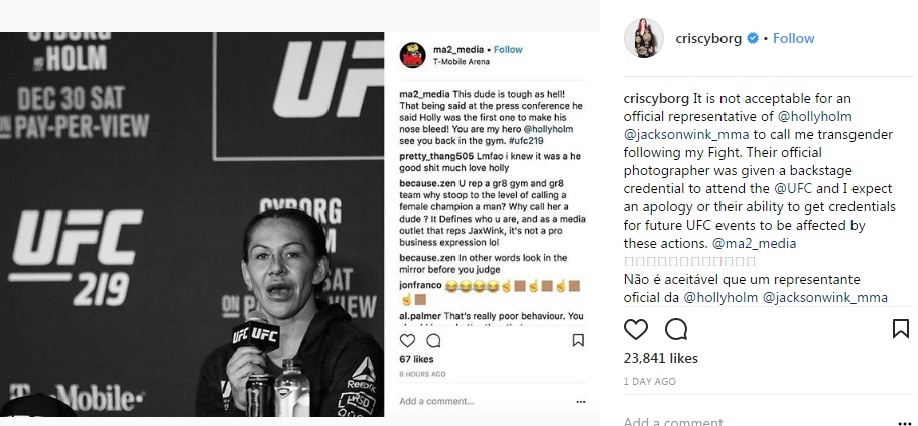Open T-Mobile Arena location link
The width and height of the screenshot is (918, 426).
[461, 61]
